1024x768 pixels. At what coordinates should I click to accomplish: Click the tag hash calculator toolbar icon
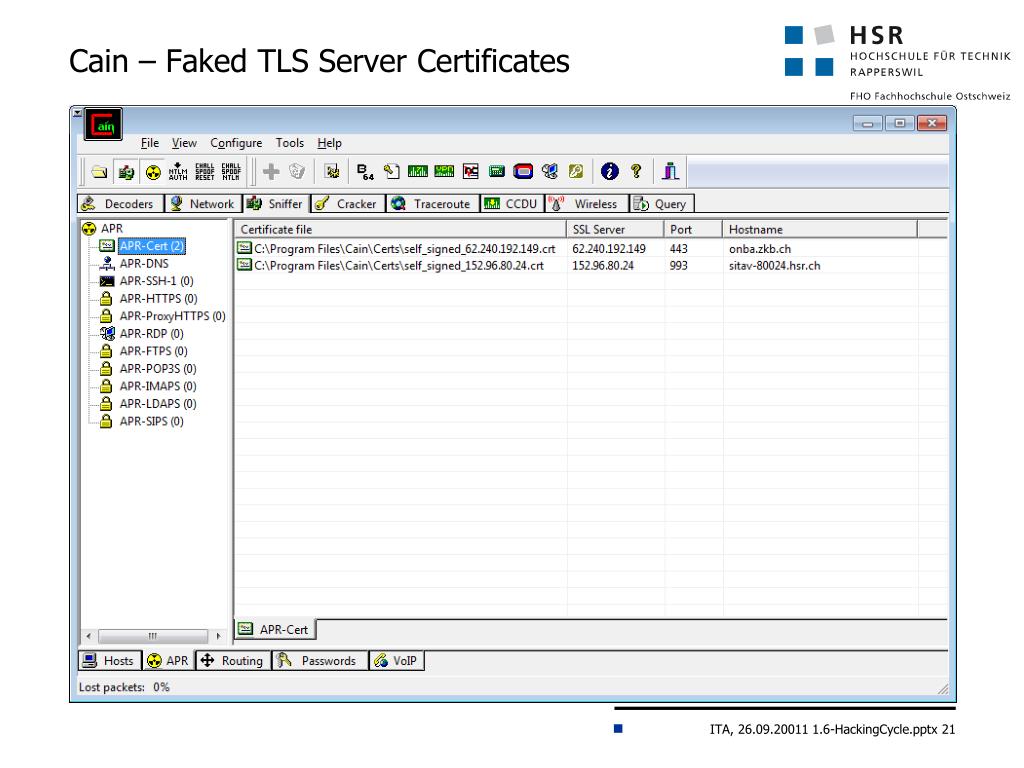tap(391, 171)
